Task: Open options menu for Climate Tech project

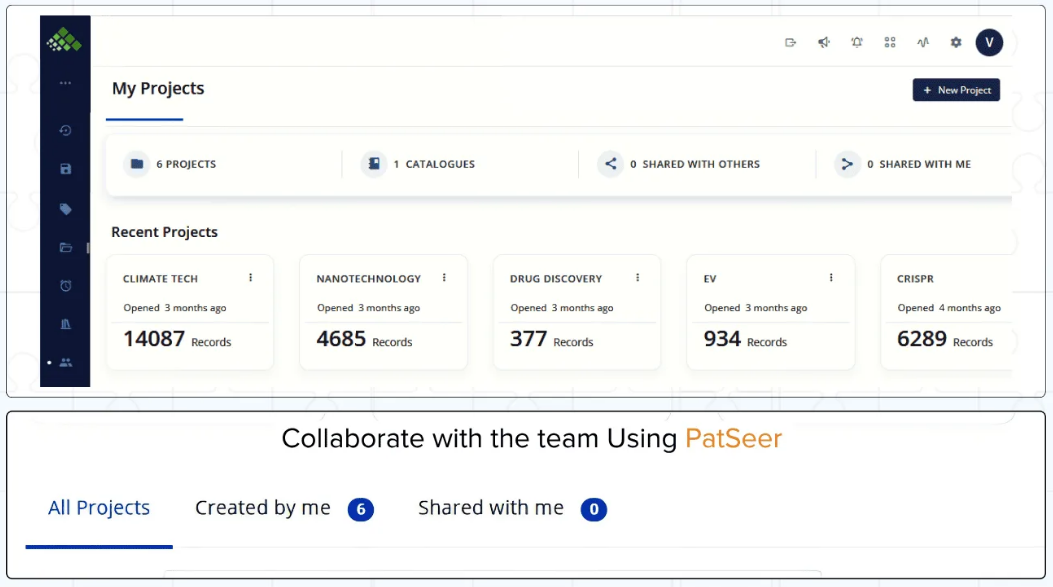Action: tap(250, 278)
